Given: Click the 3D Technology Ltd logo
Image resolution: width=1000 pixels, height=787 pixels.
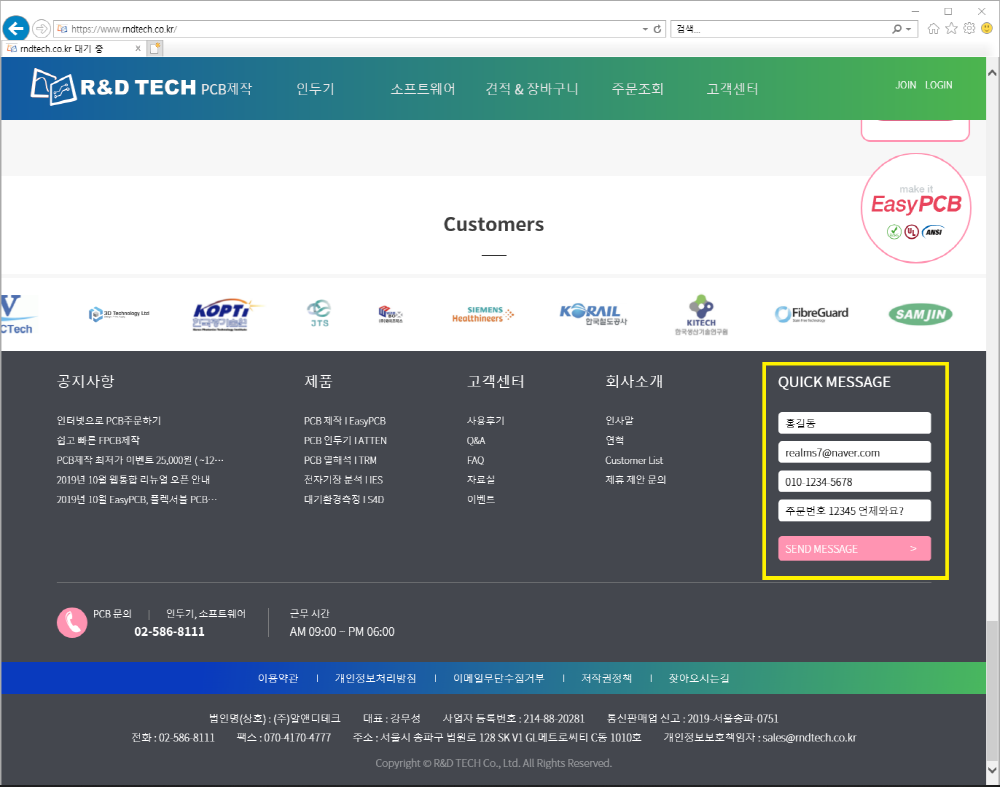Looking at the screenshot, I should 119,314.
